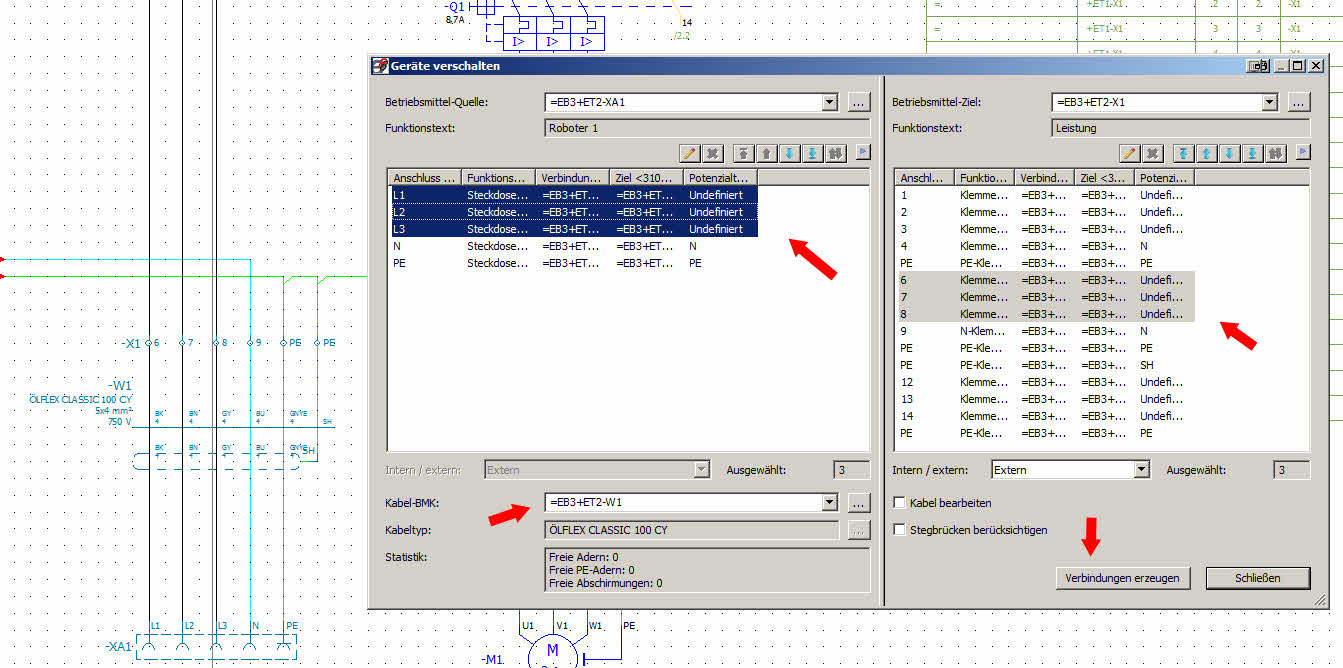Image resolution: width=1343 pixels, height=668 pixels.
Task: Click the Funktions… column header in source list
Action: click(x=499, y=178)
